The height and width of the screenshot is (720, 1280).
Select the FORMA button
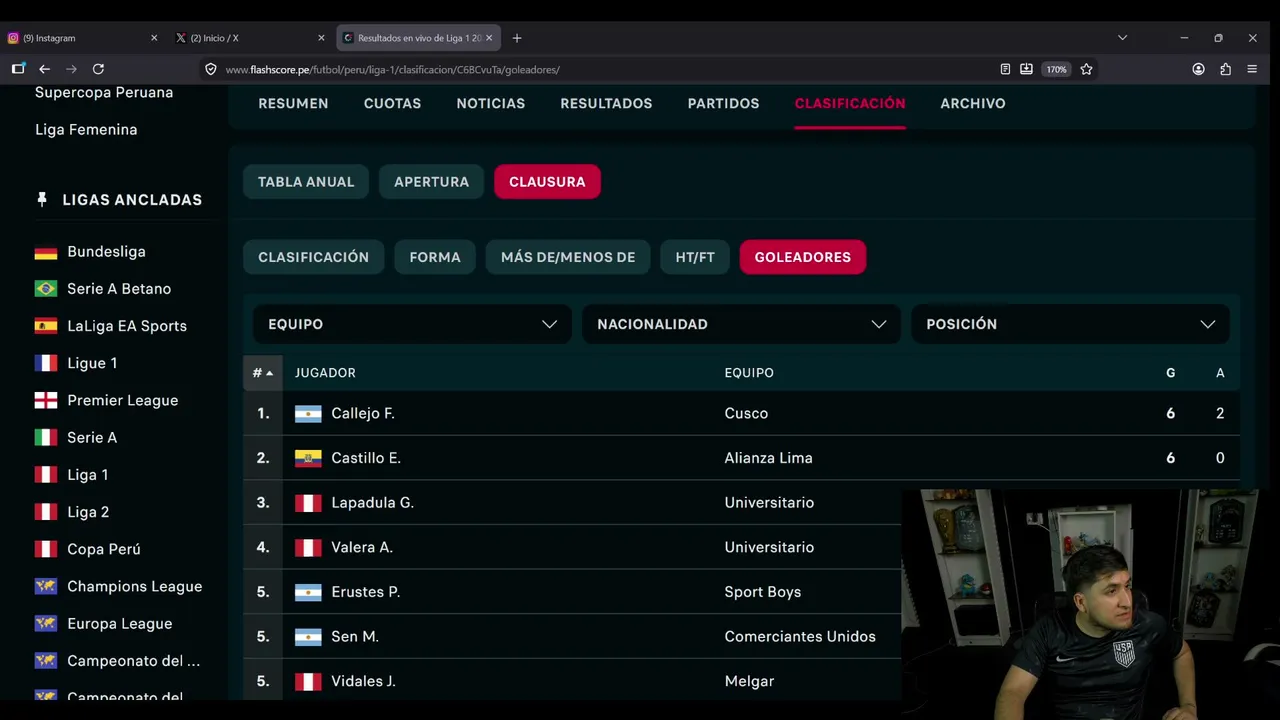click(435, 257)
